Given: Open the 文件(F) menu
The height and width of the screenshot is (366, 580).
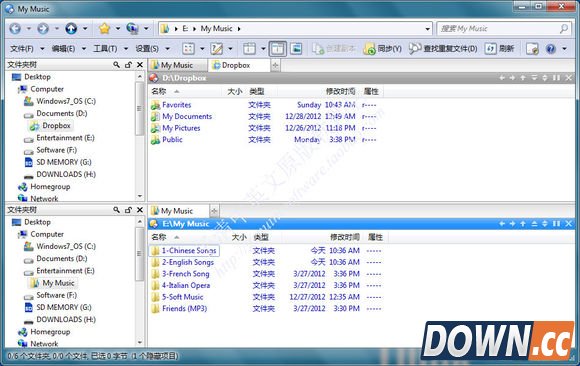Looking at the screenshot, I should 22,48.
